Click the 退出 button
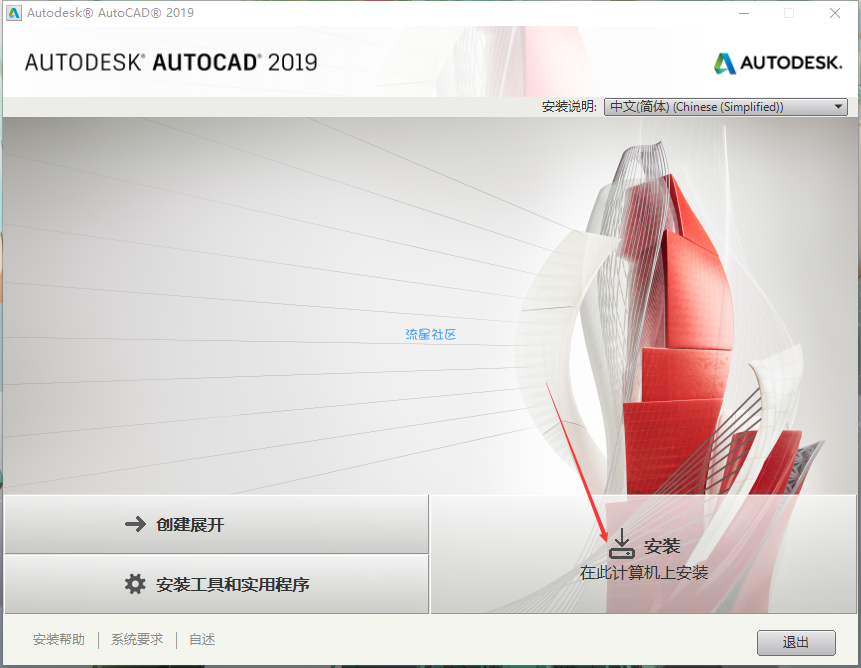The width and height of the screenshot is (861, 668). tap(796, 642)
